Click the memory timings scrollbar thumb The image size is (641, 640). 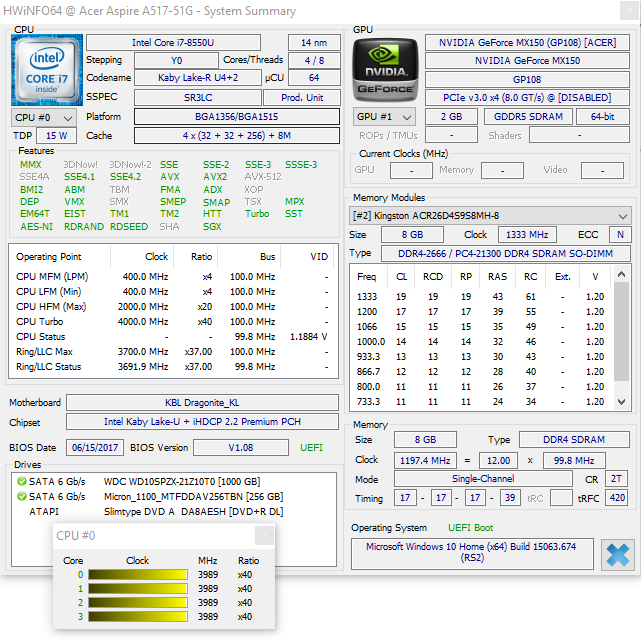tap(621, 331)
